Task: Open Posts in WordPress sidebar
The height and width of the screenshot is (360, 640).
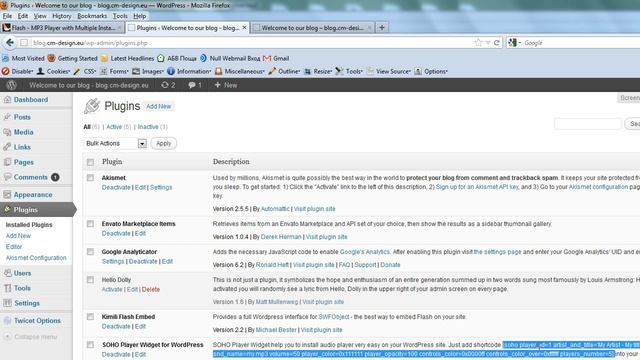Action: coord(22,117)
